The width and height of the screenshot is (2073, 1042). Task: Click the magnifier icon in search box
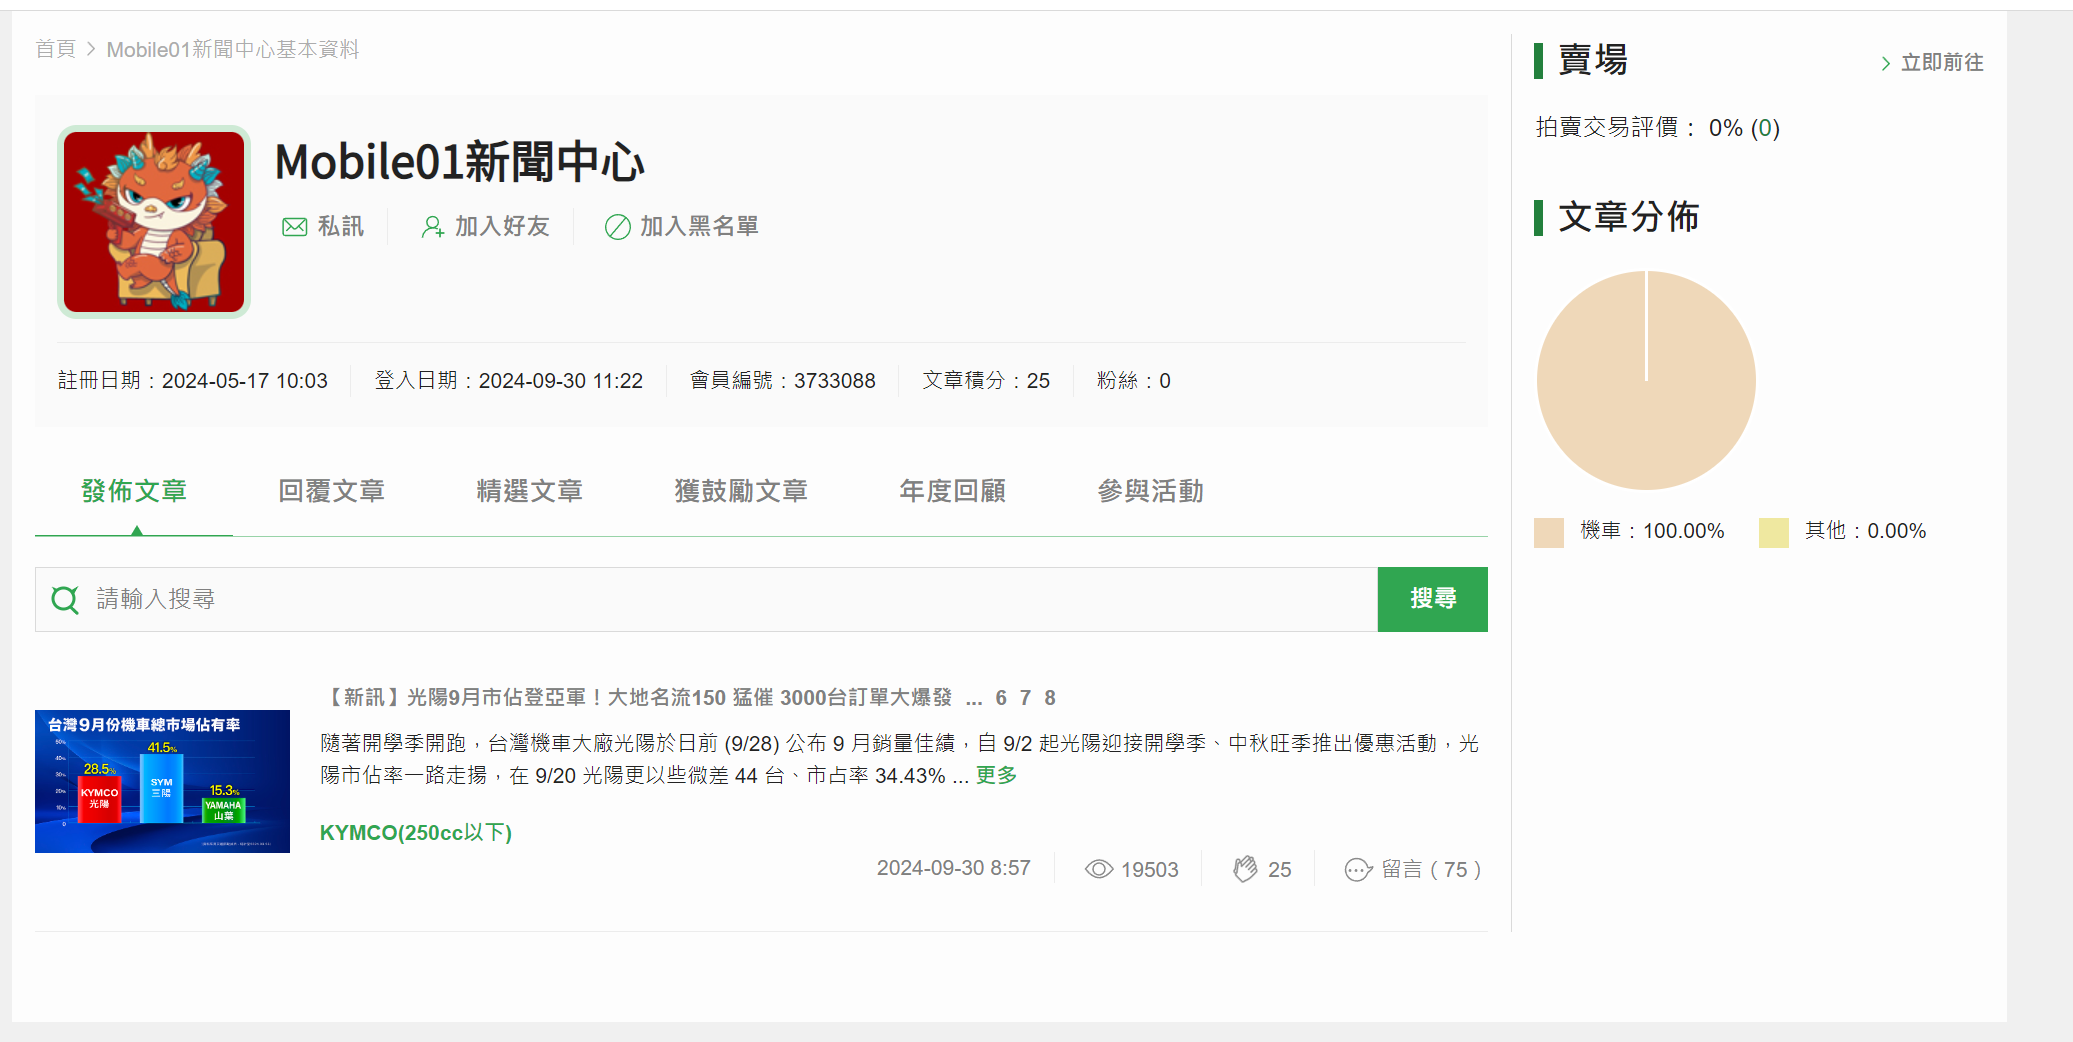pos(65,600)
